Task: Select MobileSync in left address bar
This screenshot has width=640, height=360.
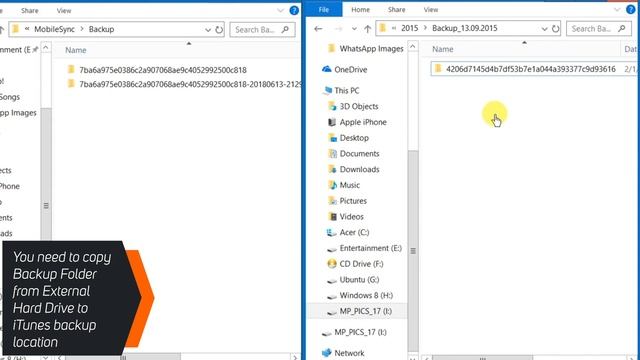Action: tap(54, 29)
